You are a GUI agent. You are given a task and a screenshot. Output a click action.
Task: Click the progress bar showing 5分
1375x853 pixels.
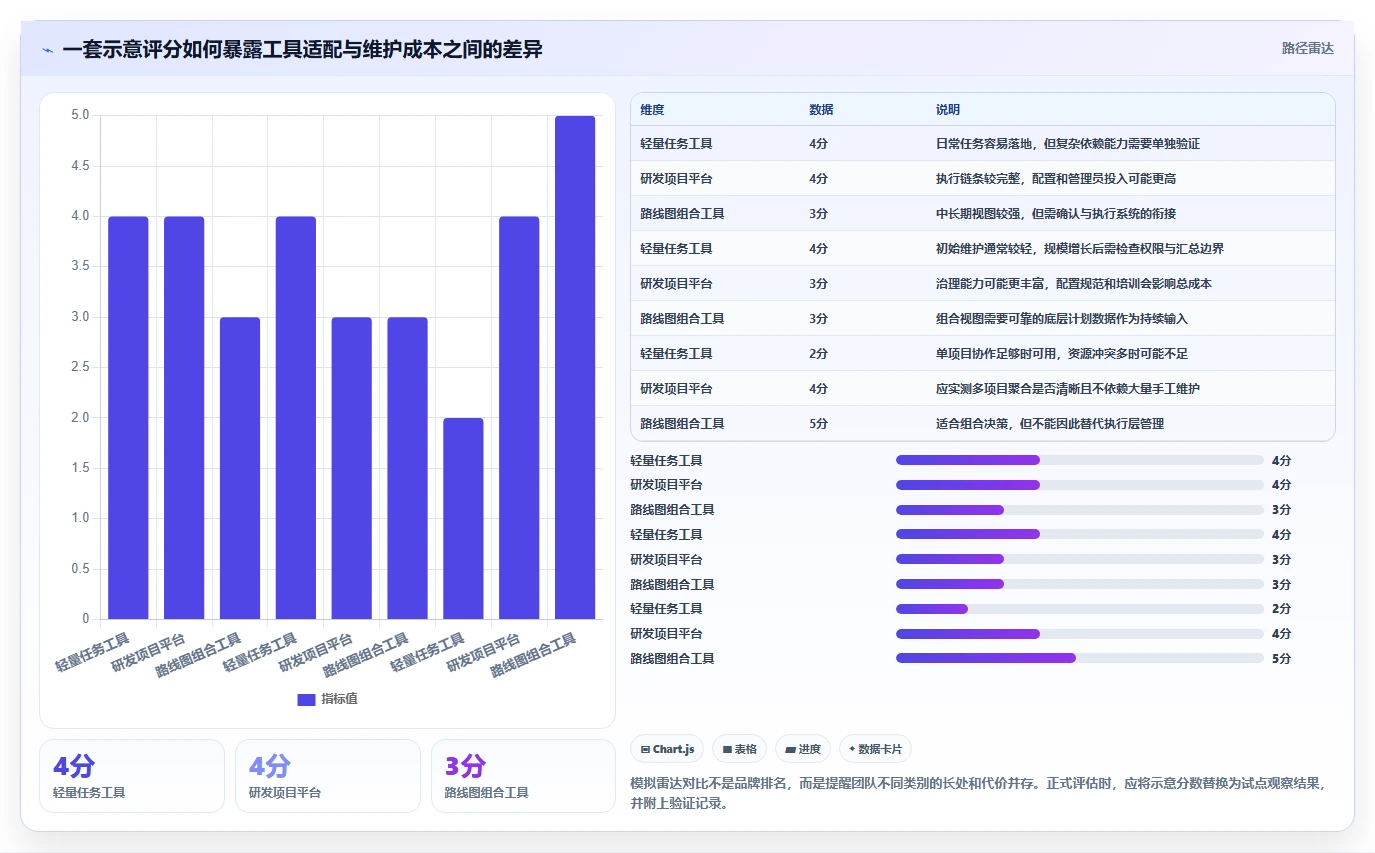(1080, 658)
